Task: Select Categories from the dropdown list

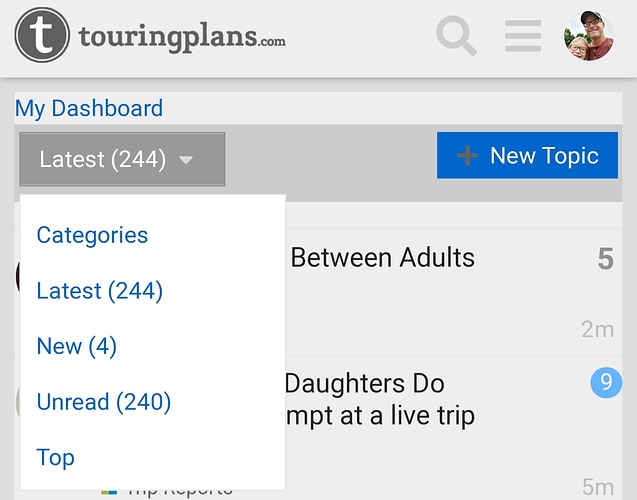Action: 92,235
